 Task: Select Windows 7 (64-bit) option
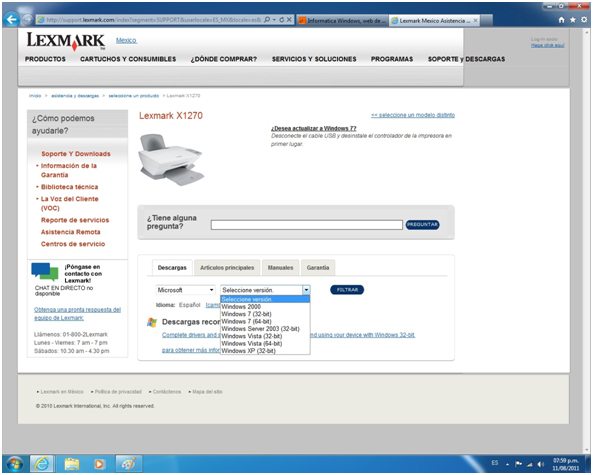pyautogui.click(x=265, y=321)
